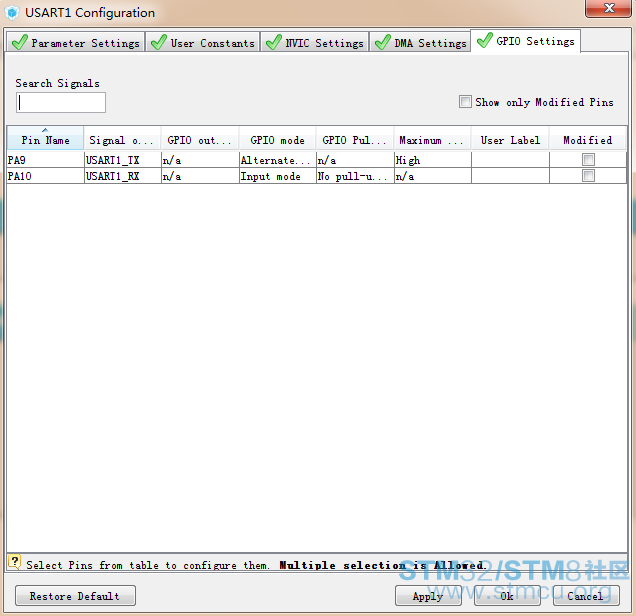Viewport: 636px width, 616px height.
Task: Sort by the User Label column header
Action: [x=510, y=139]
